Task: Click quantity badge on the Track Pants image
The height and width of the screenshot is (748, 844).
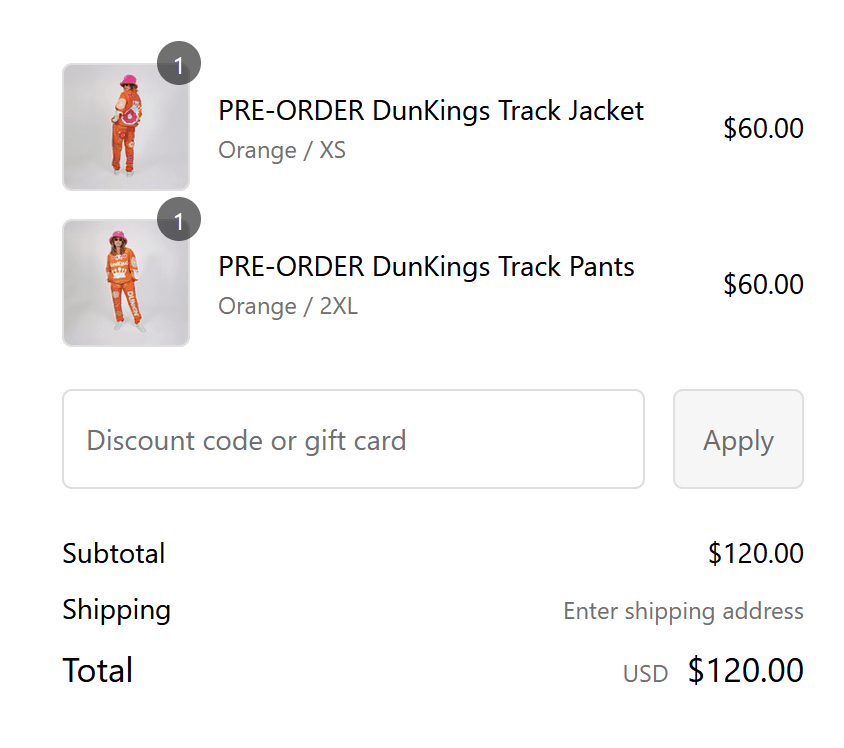Action: [179, 221]
